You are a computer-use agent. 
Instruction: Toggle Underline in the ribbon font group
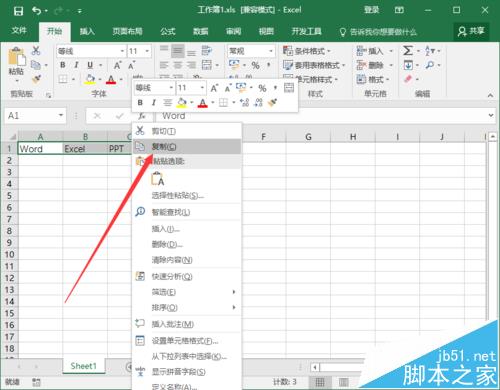tap(90, 65)
